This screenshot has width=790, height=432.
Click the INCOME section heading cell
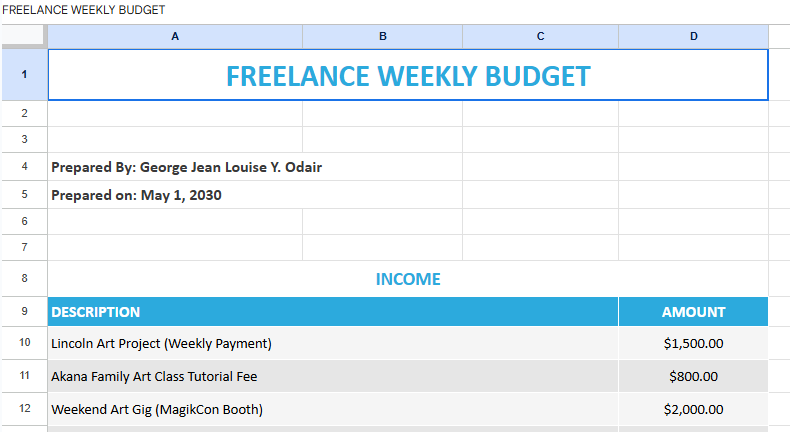[408, 279]
